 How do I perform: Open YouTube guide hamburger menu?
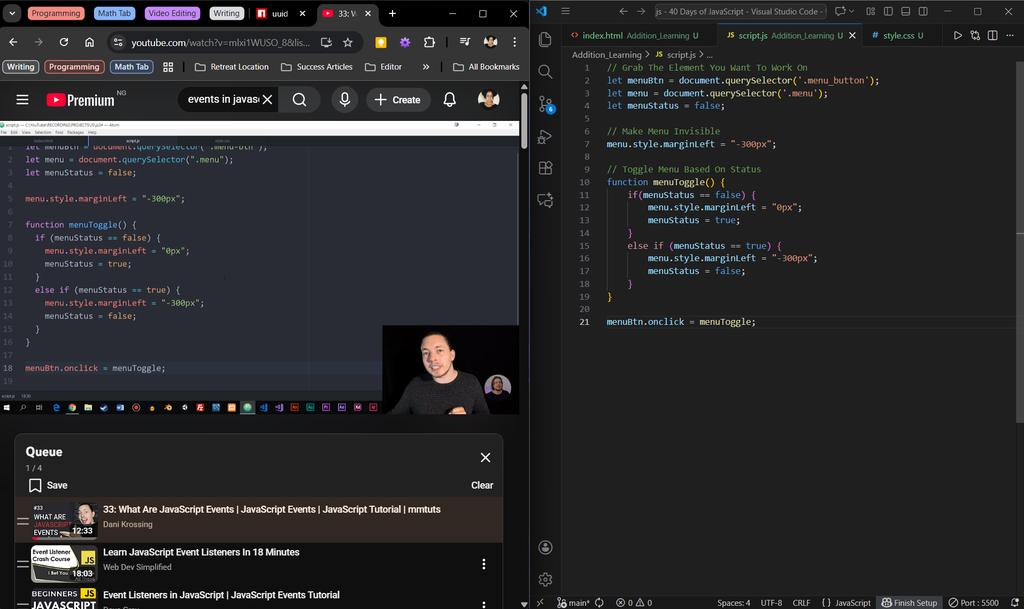22,99
